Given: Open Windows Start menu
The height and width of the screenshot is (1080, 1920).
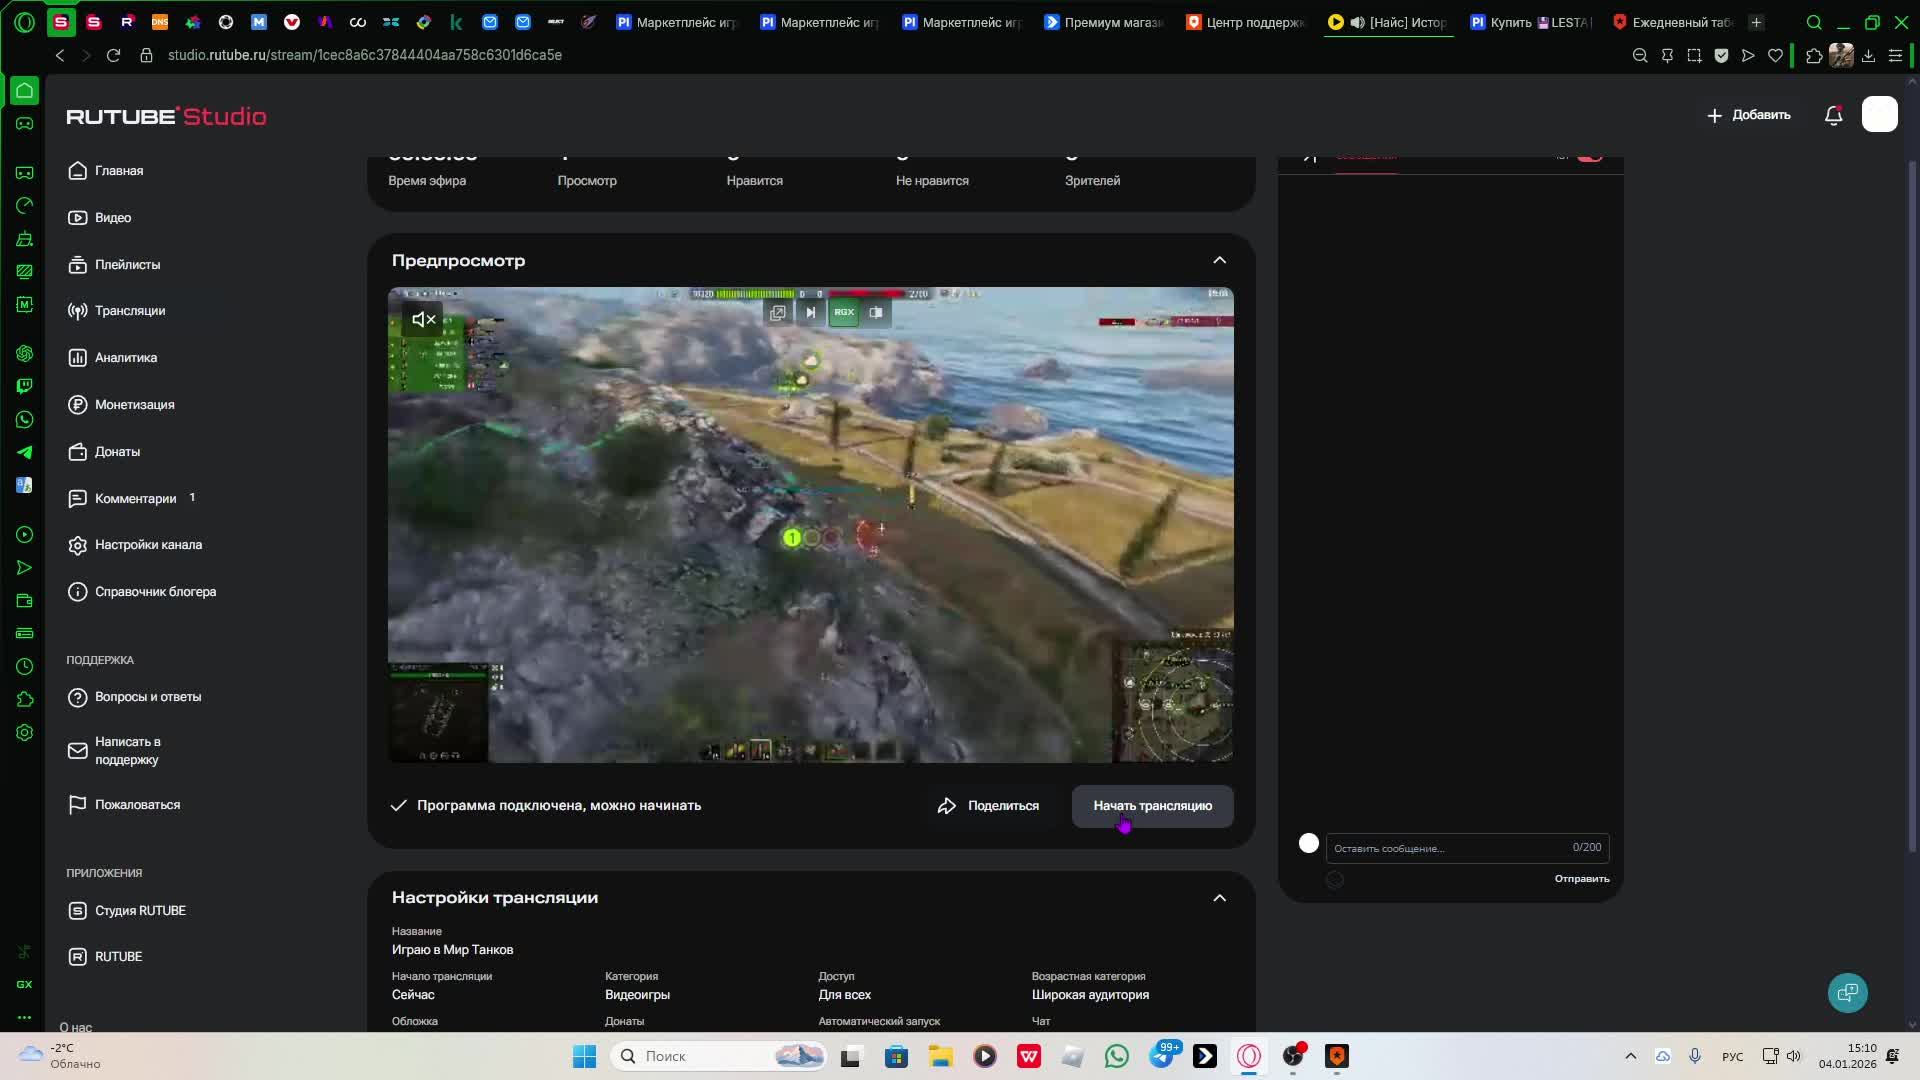Looking at the screenshot, I should click(x=584, y=1057).
